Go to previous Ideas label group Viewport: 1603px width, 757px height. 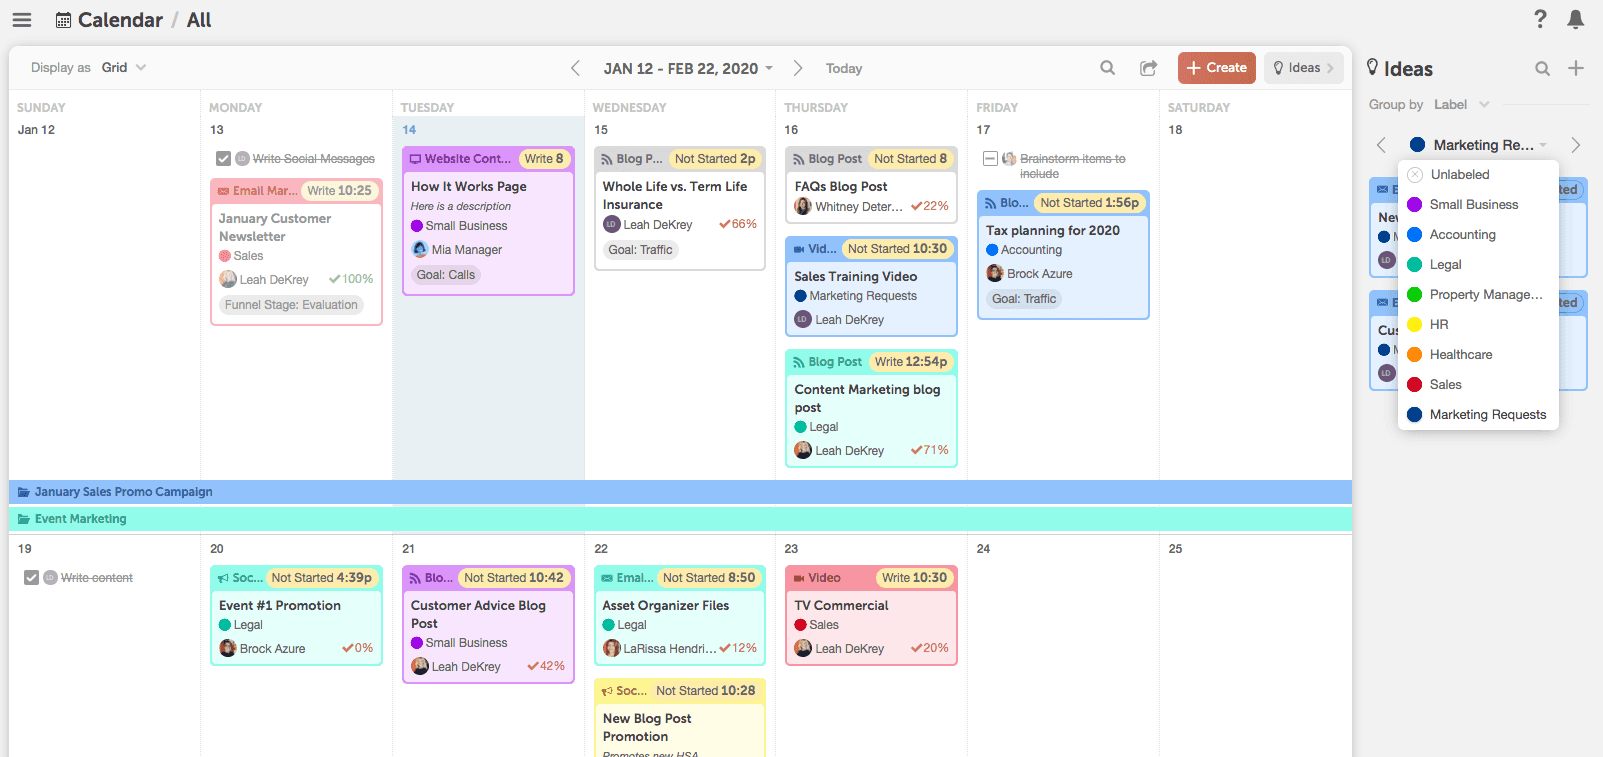pos(1381,145)
